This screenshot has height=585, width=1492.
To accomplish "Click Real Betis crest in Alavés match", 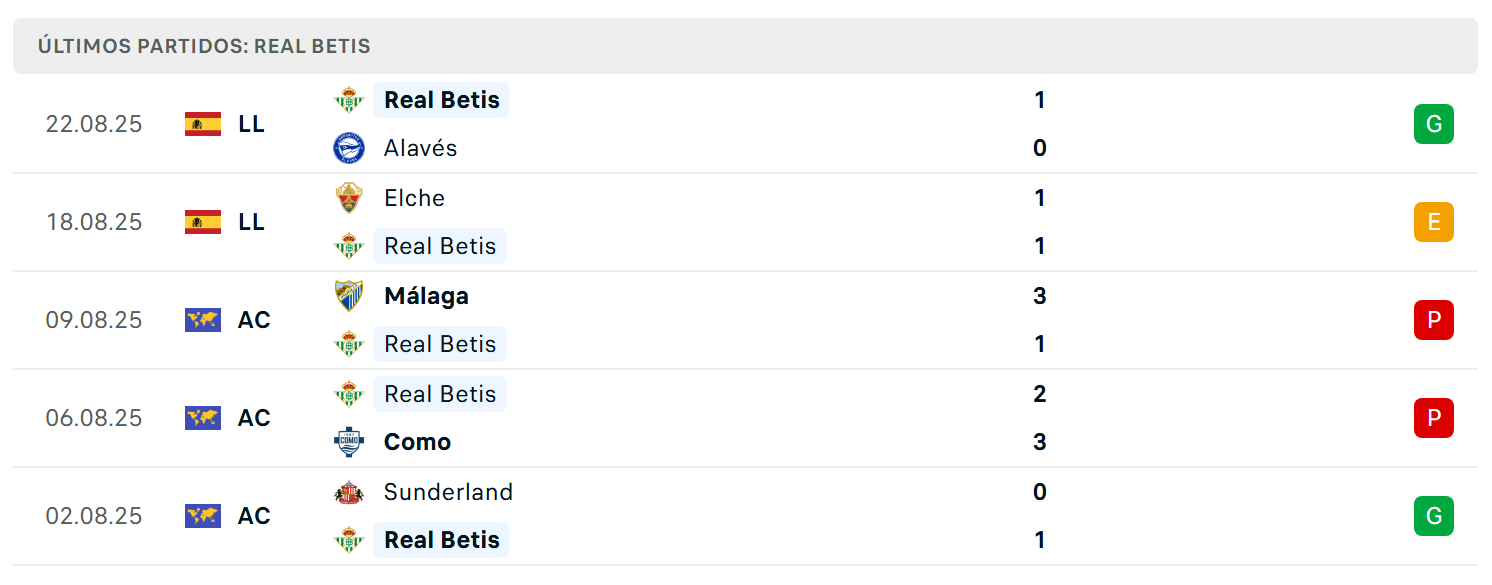I will [349, 100].
